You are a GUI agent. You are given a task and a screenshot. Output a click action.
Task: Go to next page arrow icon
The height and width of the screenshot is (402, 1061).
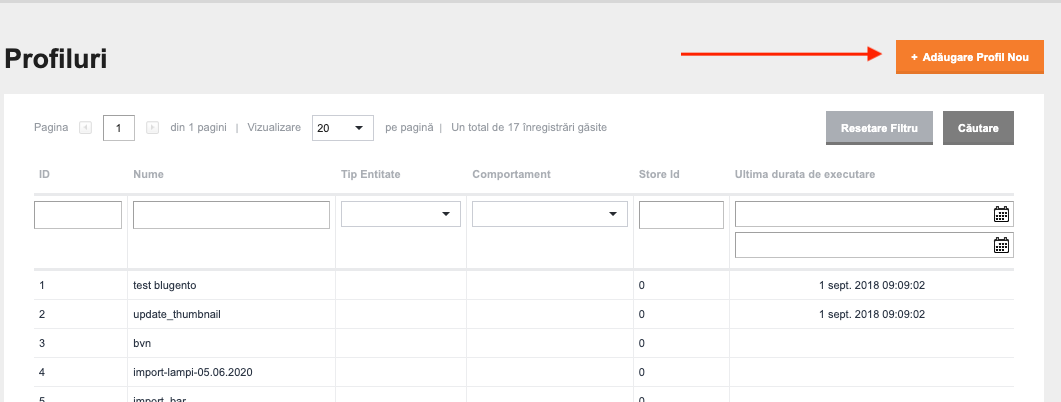(x=152, y=127)
